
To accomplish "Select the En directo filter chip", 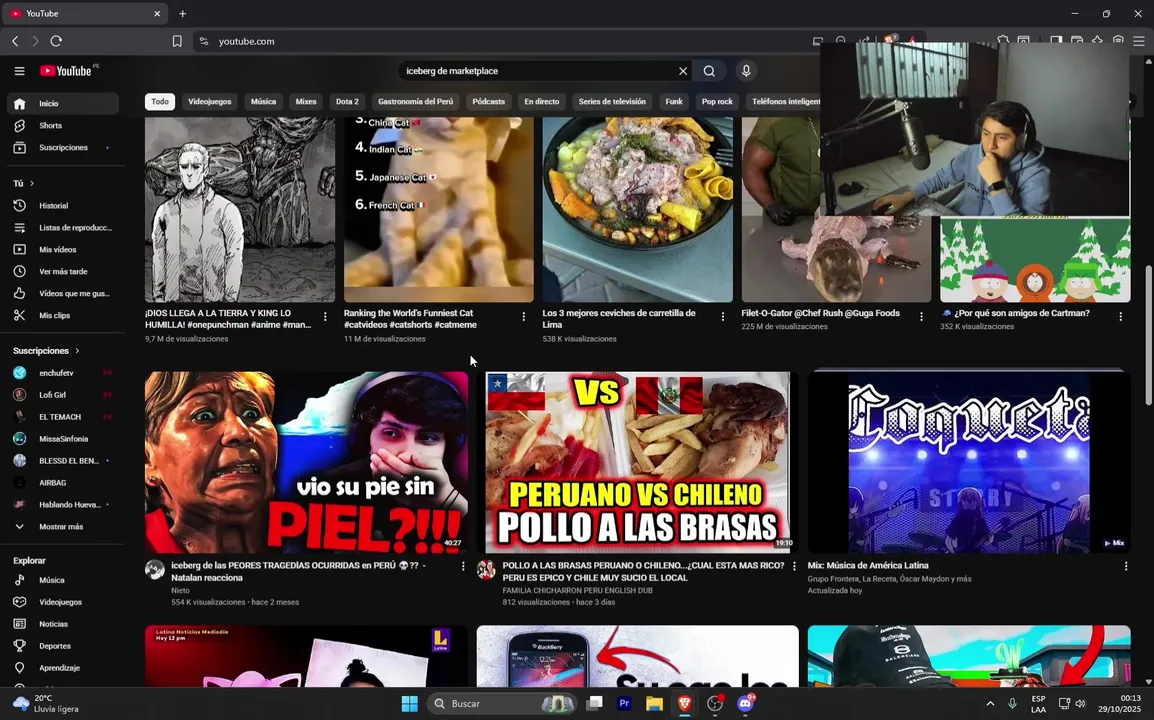I will 542,102.
